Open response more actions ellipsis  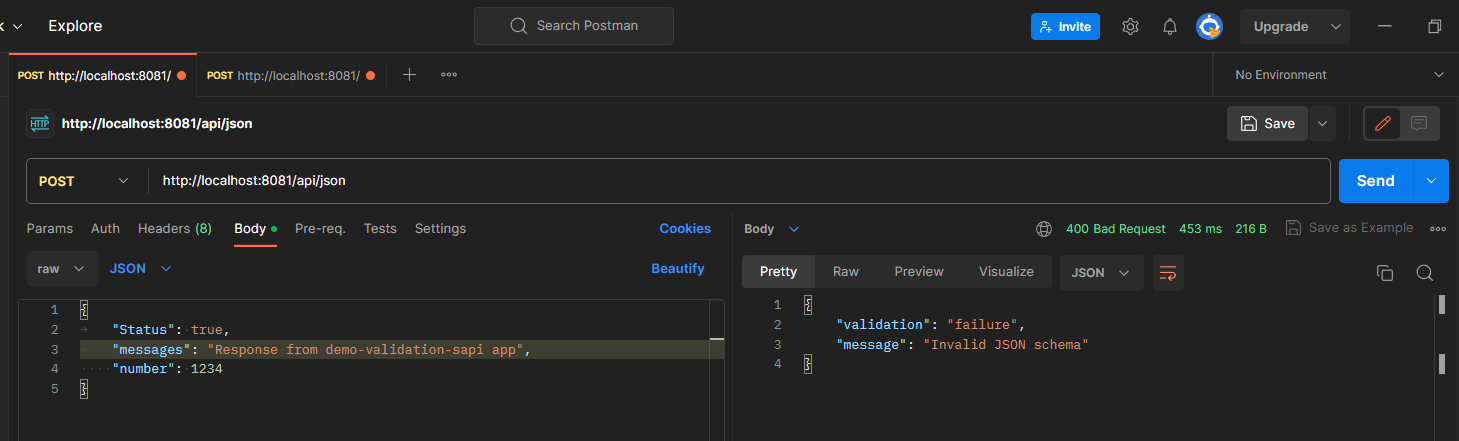point(1438,229)
